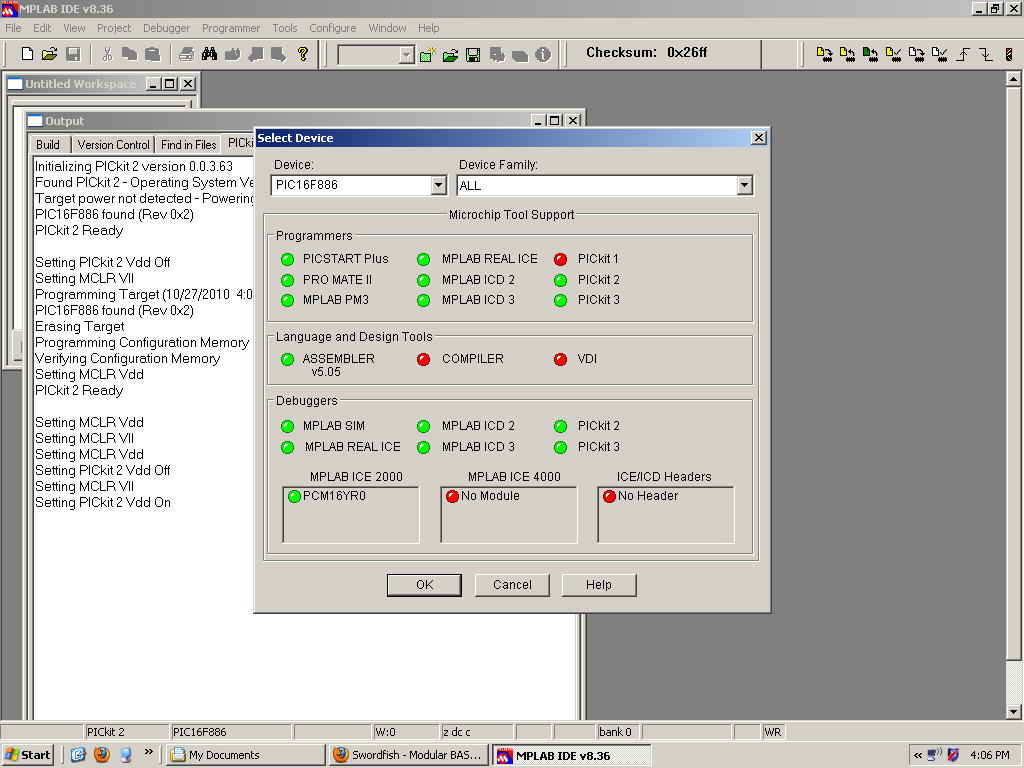Launch Firefox from the quick launch bar

coord(102,755)
